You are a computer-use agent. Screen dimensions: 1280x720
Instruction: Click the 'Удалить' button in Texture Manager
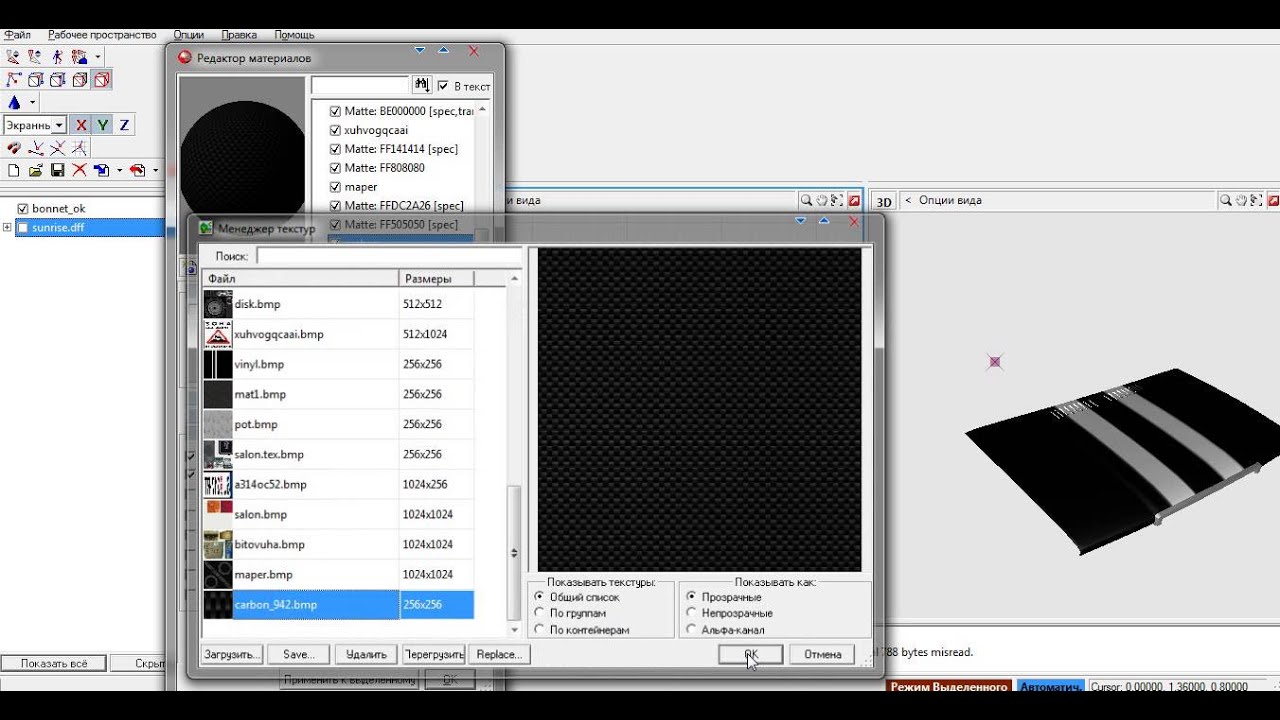[x=366, y=654]
